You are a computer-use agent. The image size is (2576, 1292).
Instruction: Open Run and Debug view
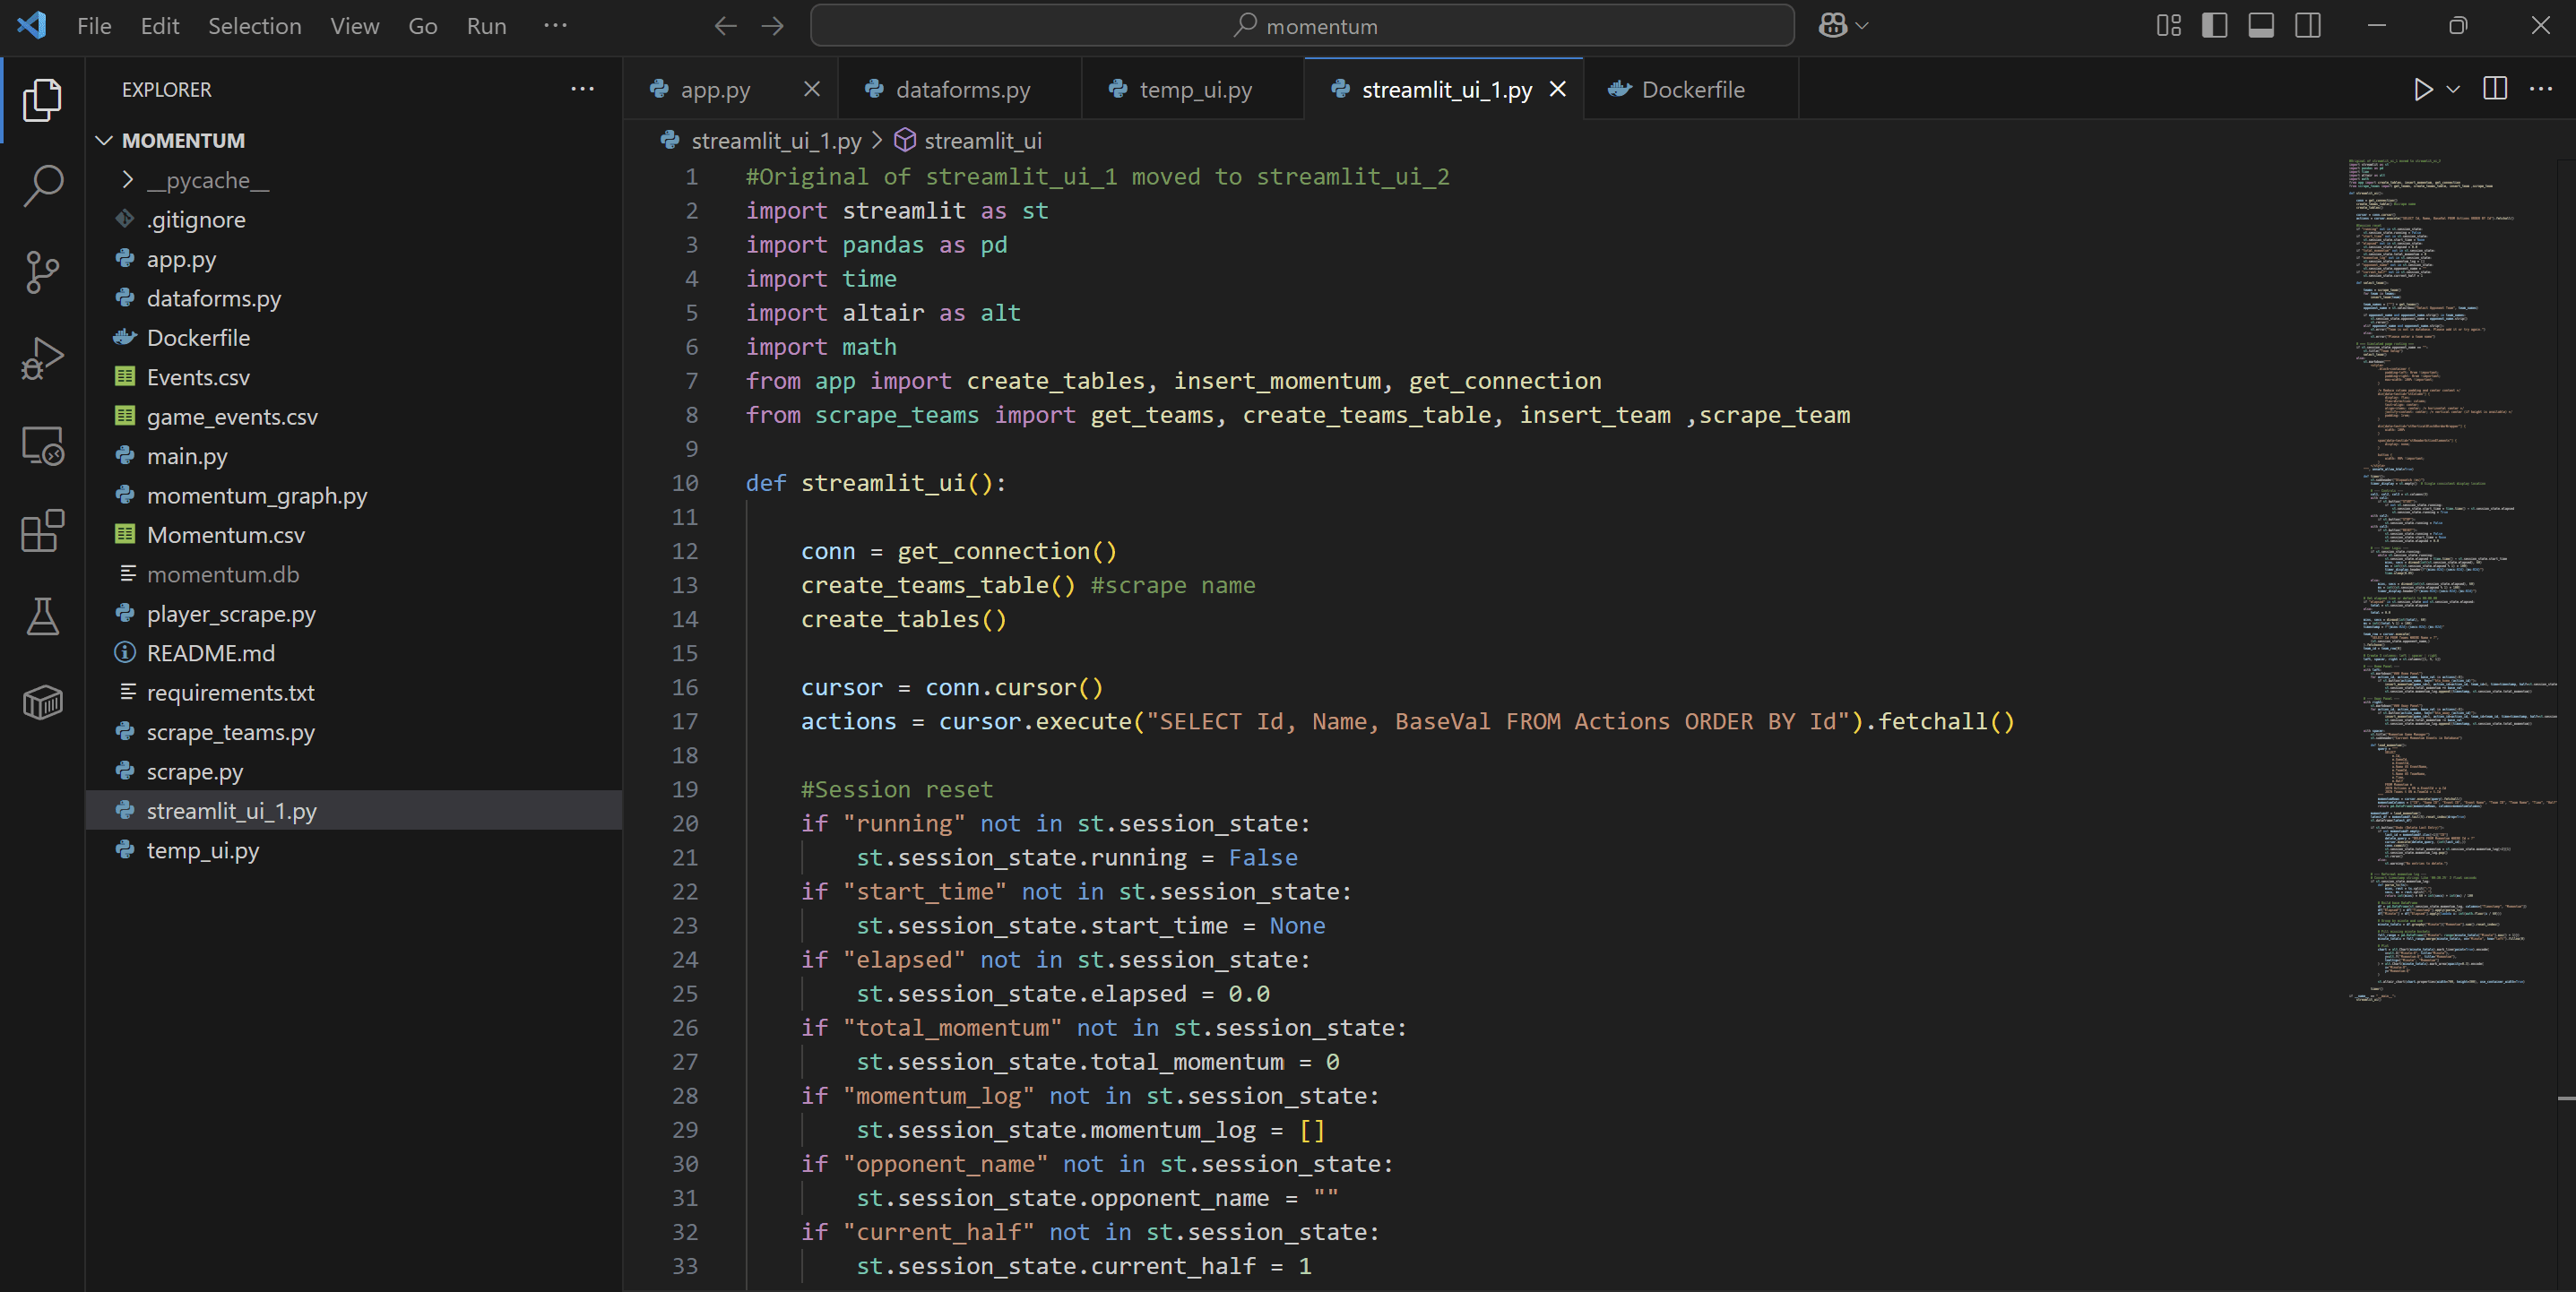click(43, 358)
